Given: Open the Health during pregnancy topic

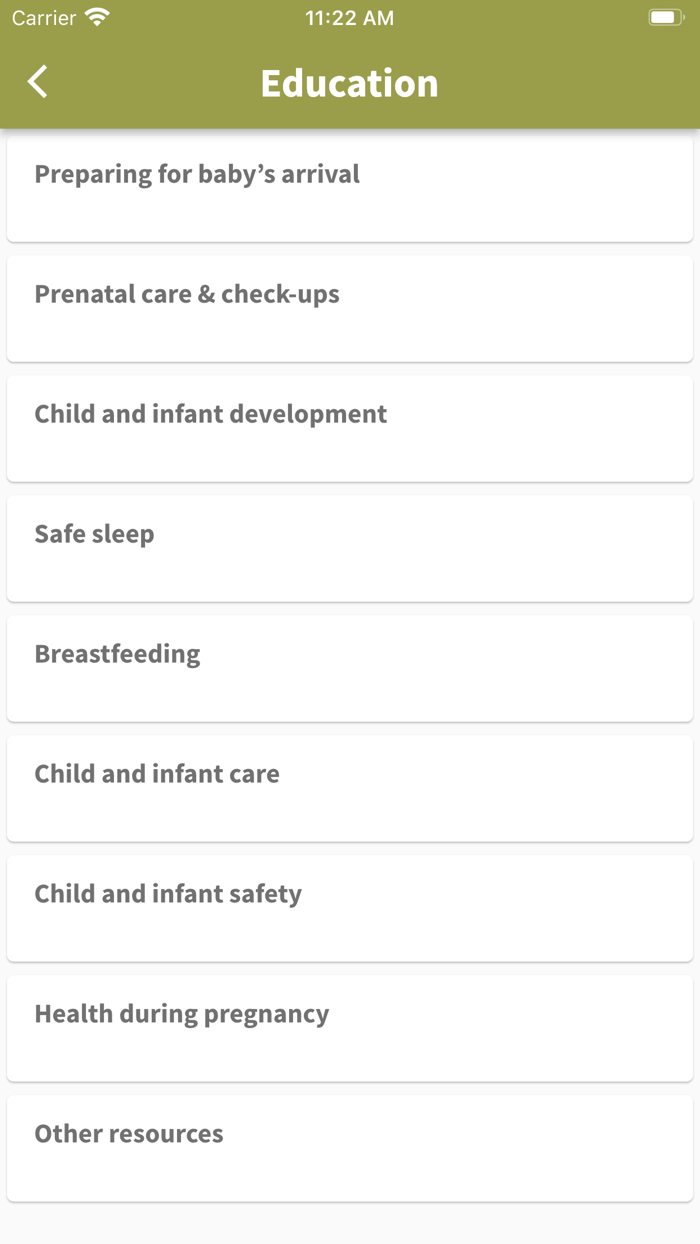Looking at the screenshot, I should click(349, 1027).
